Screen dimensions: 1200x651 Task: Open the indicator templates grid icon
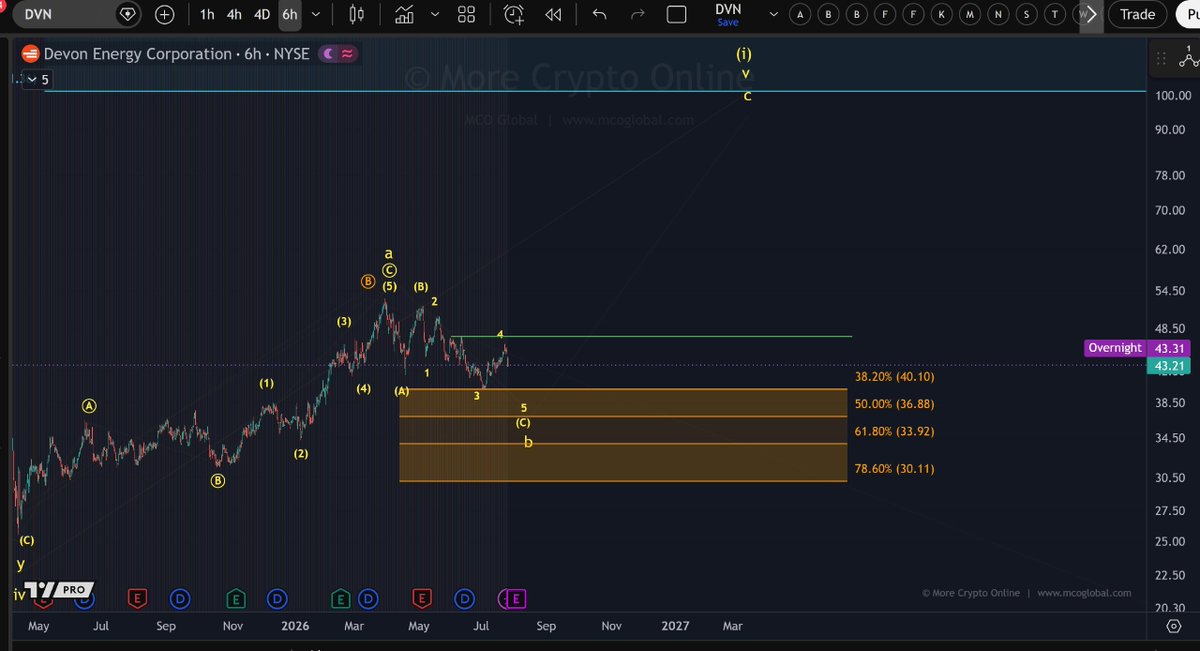[467, 14]
